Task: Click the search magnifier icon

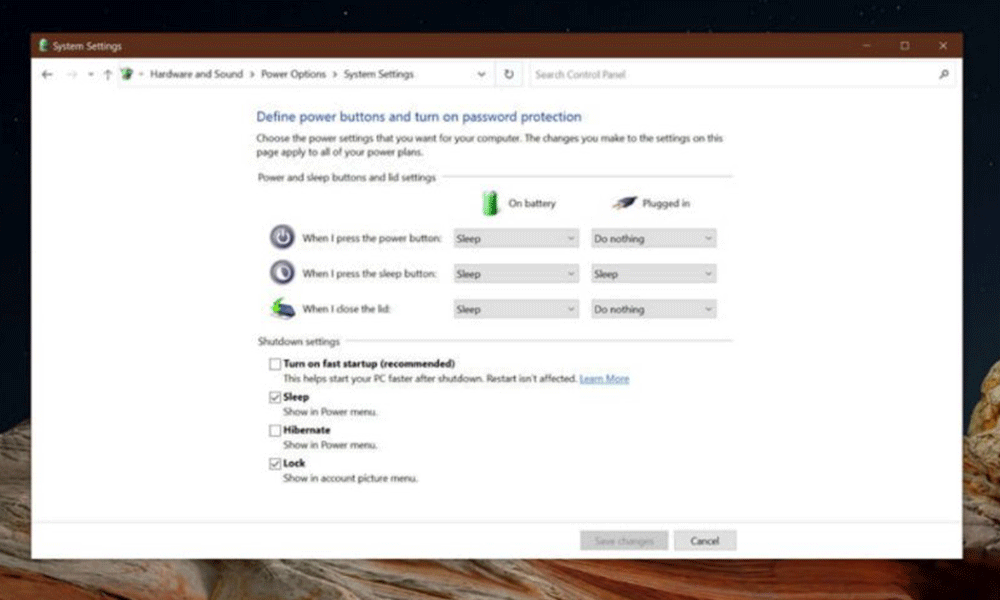Action: point(943,75)
